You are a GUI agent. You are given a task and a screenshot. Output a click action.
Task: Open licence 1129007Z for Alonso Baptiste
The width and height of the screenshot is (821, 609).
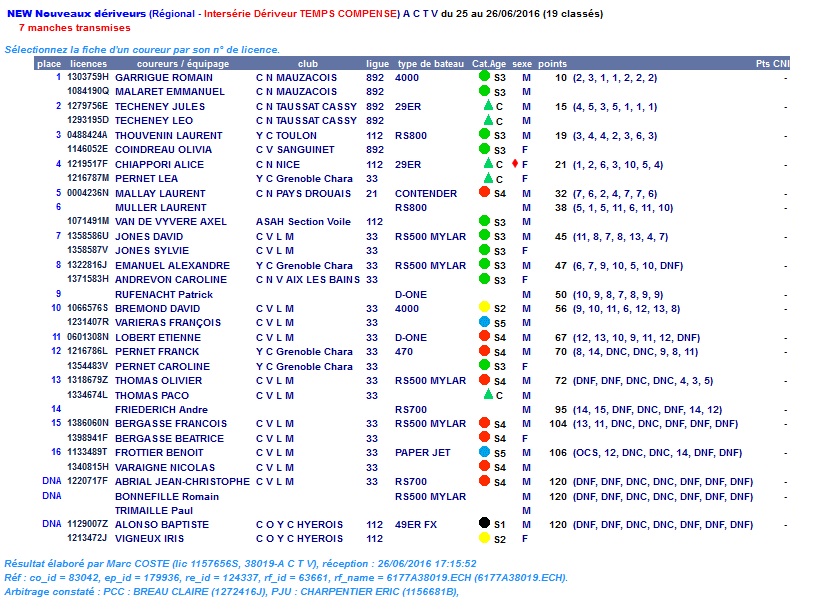pos(87,524)
